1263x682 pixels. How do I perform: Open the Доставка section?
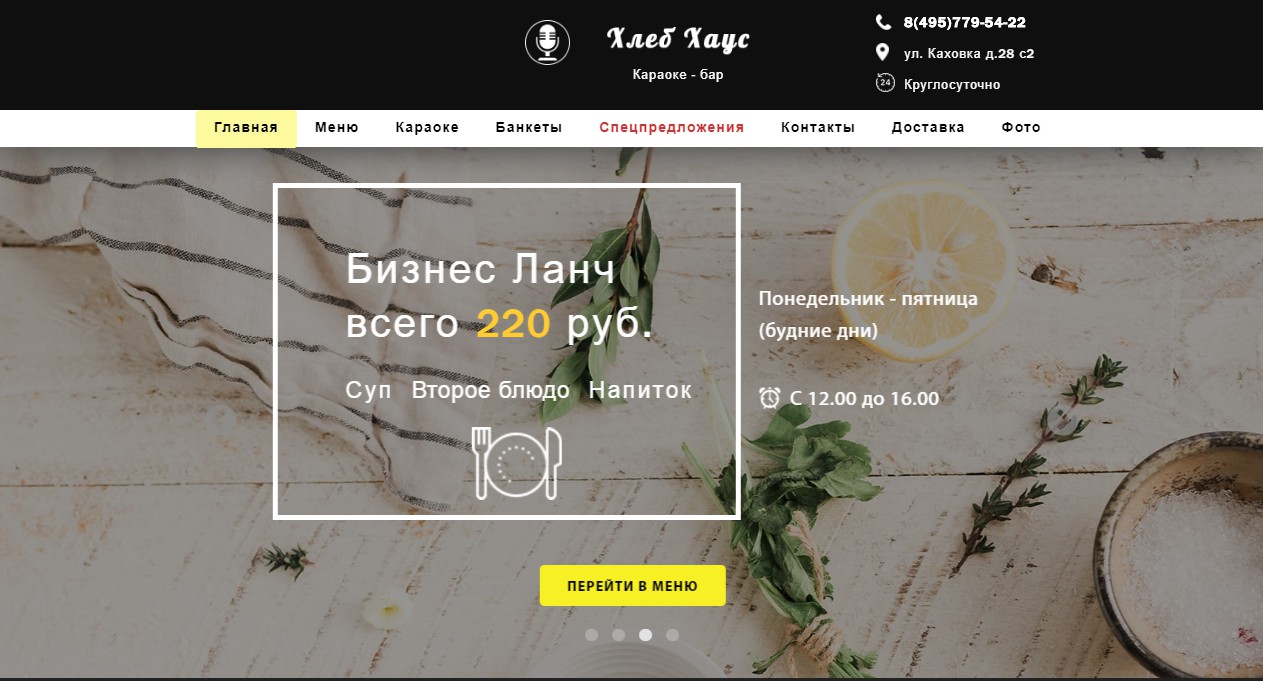[928, 128]
